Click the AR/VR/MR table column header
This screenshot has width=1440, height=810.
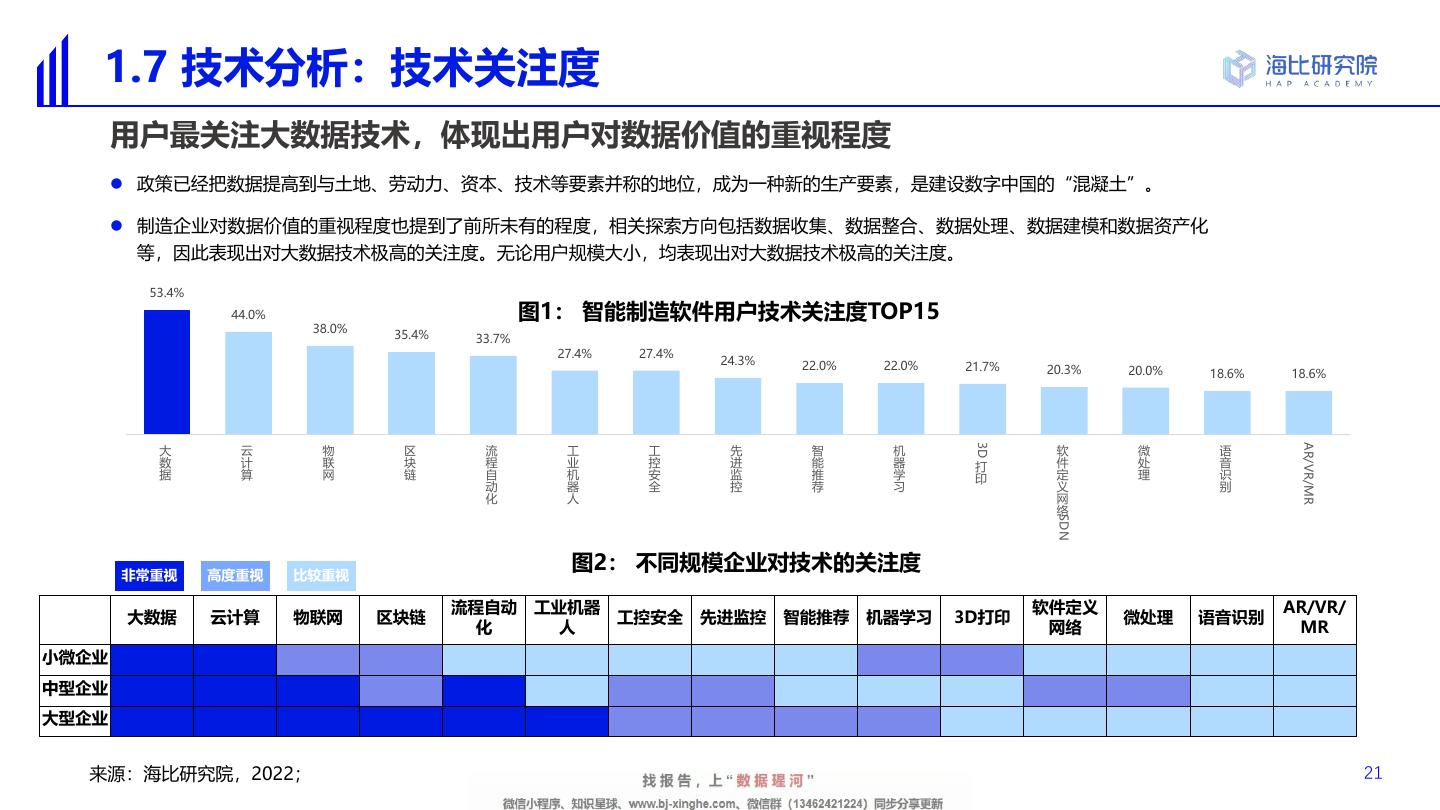coord(1315,618)
